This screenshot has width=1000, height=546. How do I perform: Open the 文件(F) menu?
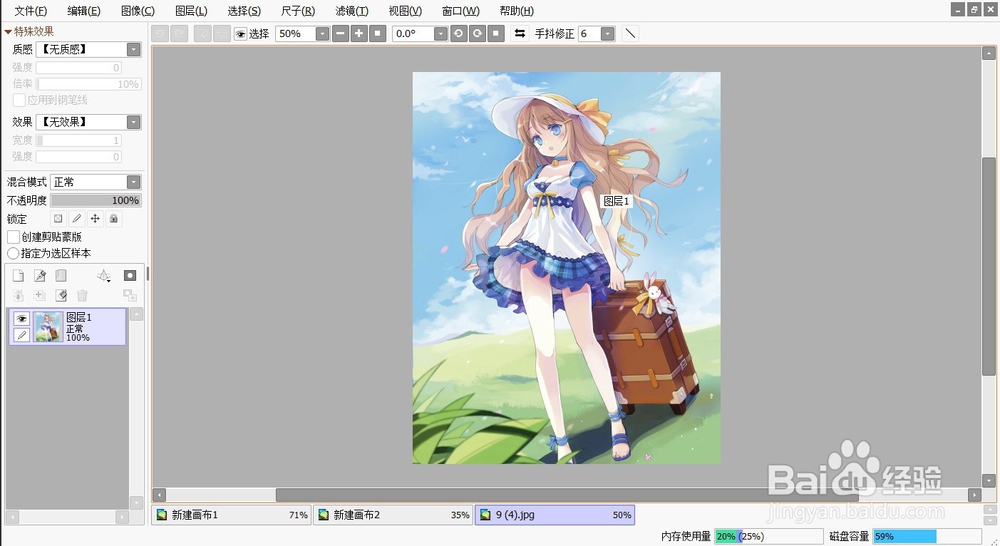pyautogui.click(x=31, y=11)
